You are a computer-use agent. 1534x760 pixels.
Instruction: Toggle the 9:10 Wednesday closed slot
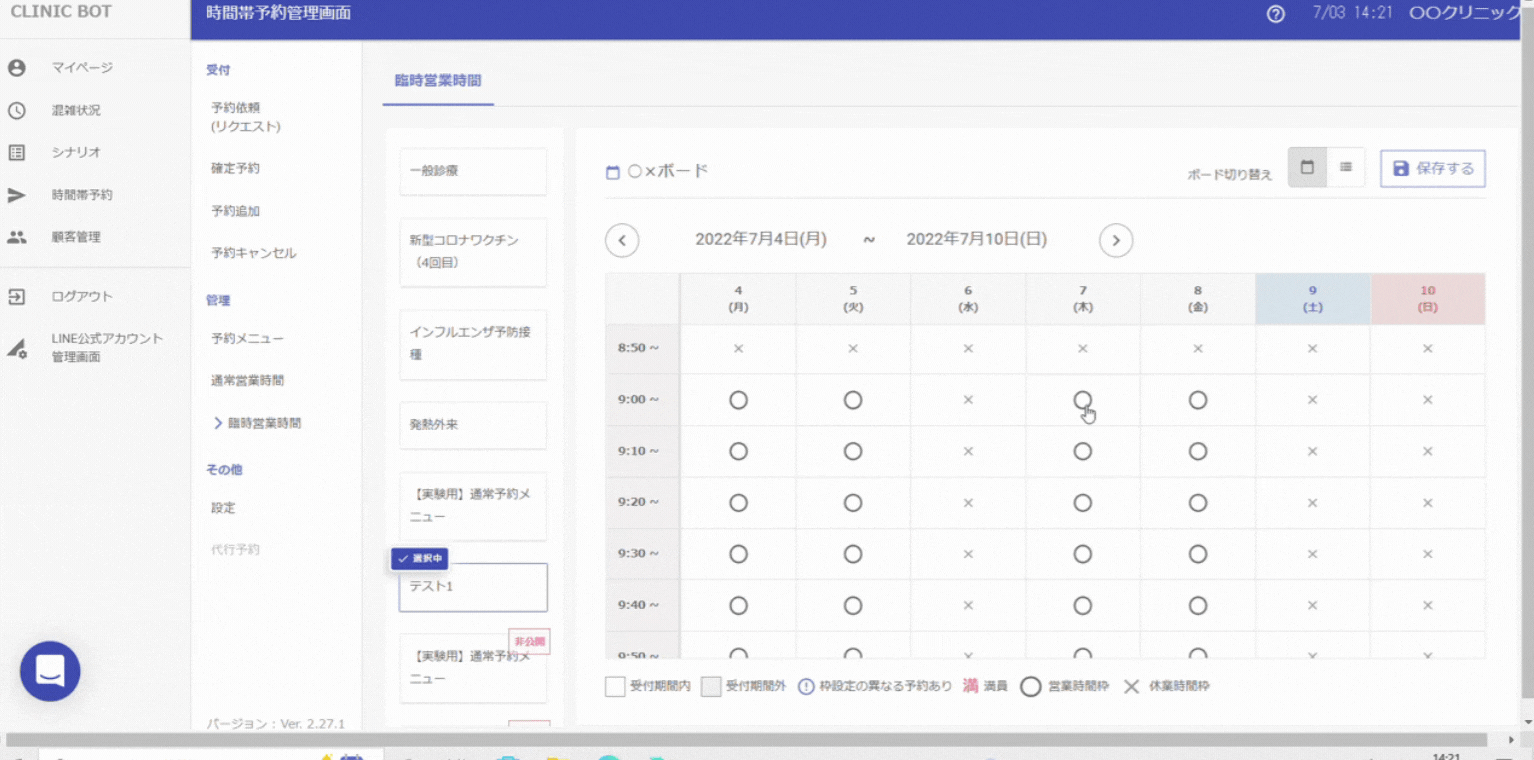(968, 451)
